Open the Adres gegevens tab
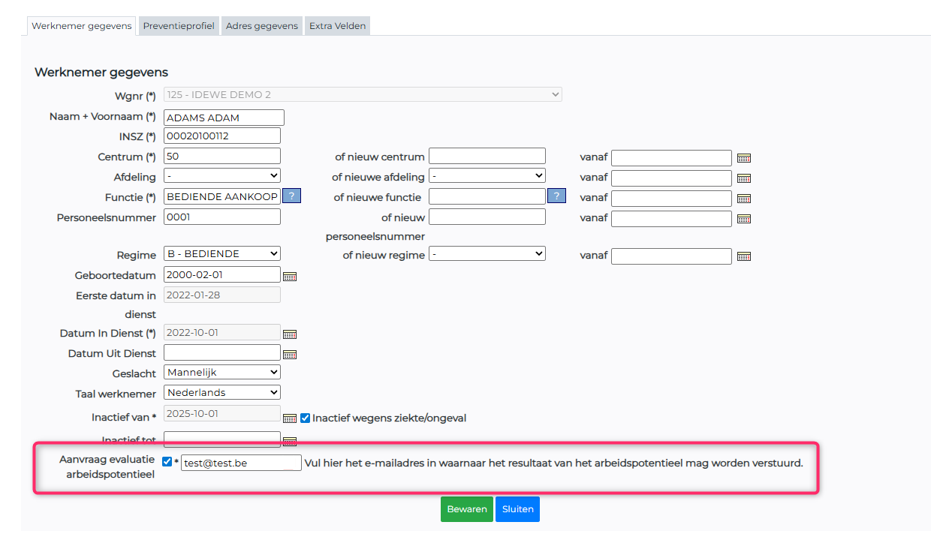Viewport: 945px width, 535px height. click(261, 26)
